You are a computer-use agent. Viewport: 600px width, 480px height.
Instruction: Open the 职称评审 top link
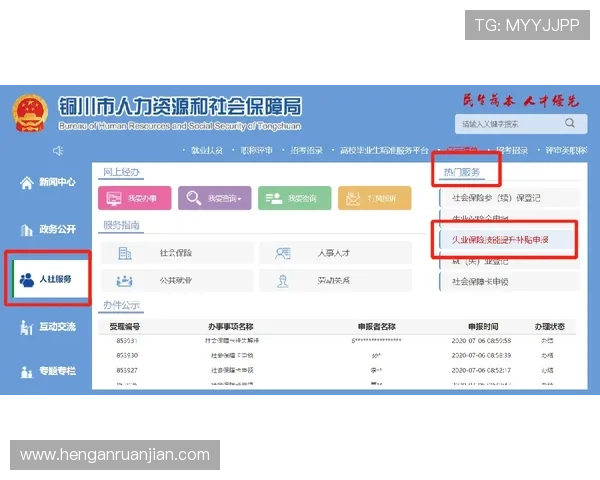click(256, 150)
